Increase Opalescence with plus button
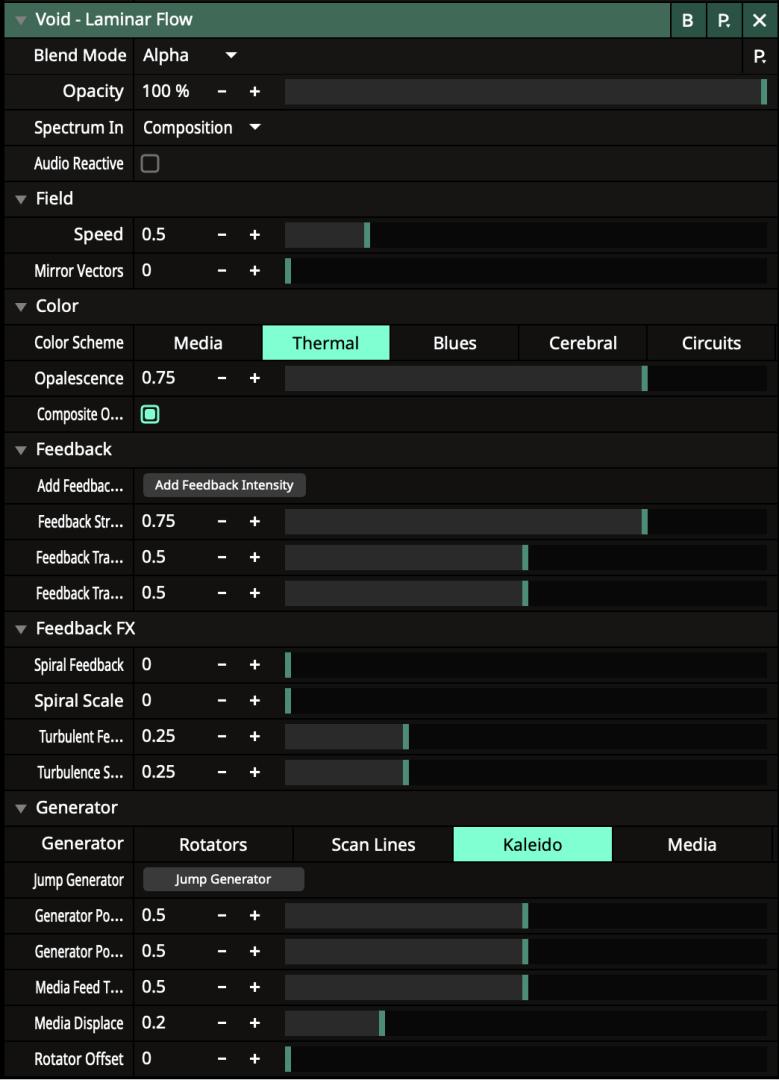Image resolution: width=779 pixels, height=1080 pixels. (255, 378)
